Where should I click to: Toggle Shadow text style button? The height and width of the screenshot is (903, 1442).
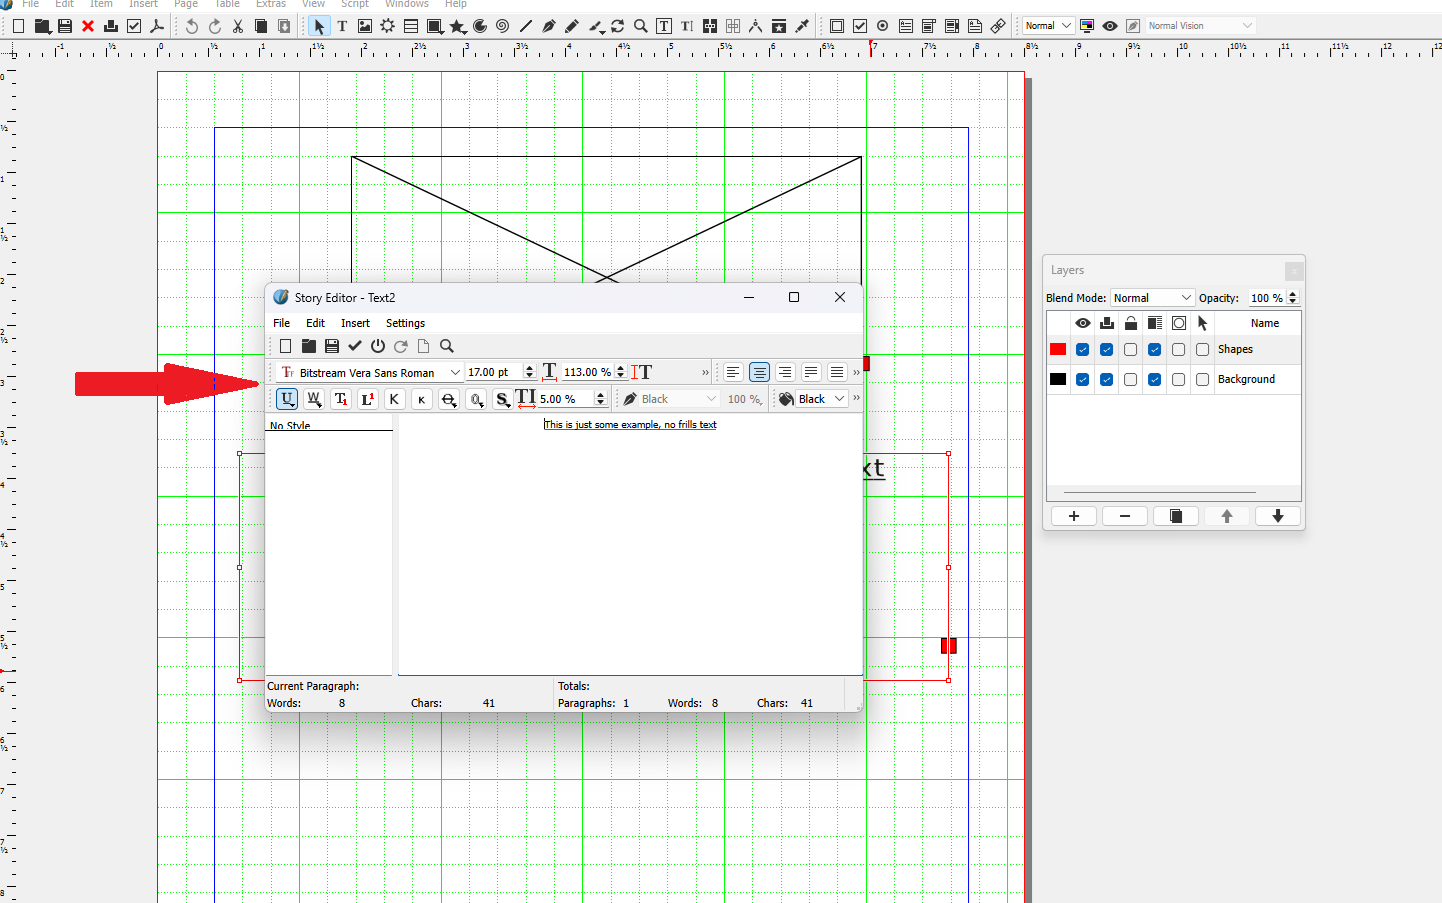click(503, 399)
